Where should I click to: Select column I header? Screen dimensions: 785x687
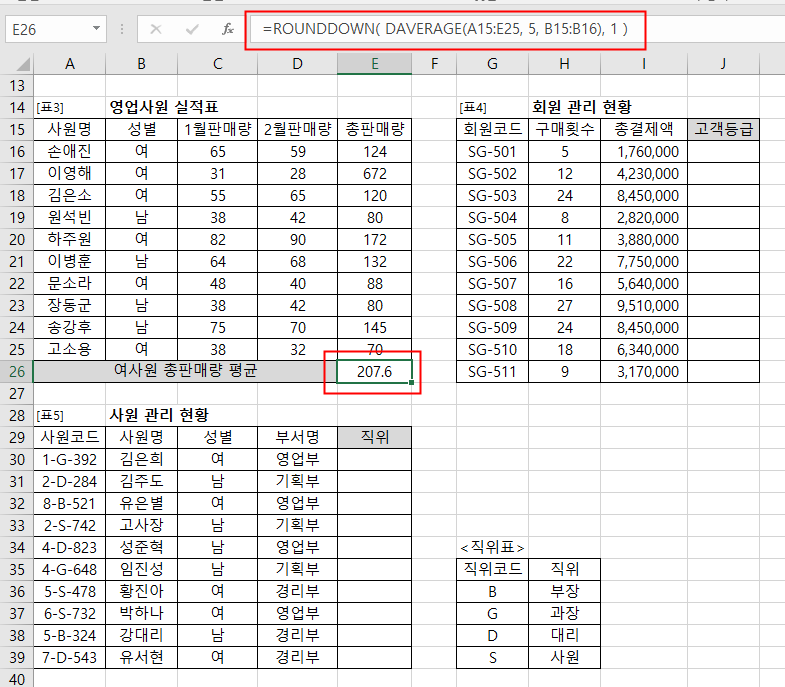[644, 64]
